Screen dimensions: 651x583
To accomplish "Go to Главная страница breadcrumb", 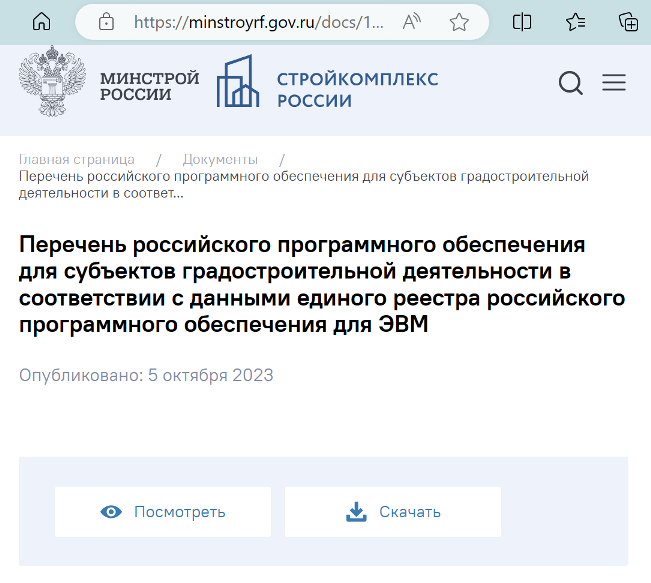I will click(77, 159).
